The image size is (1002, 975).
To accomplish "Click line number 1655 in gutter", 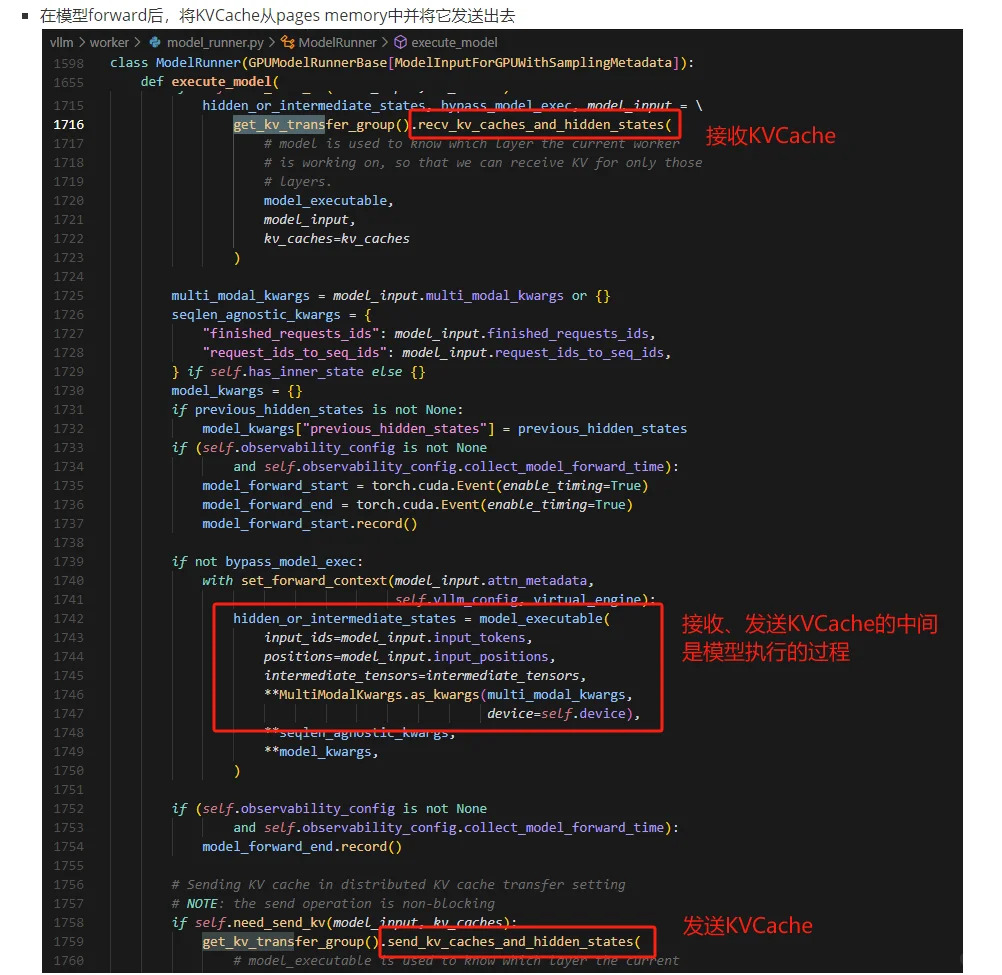I will click(x=68, y=82).
